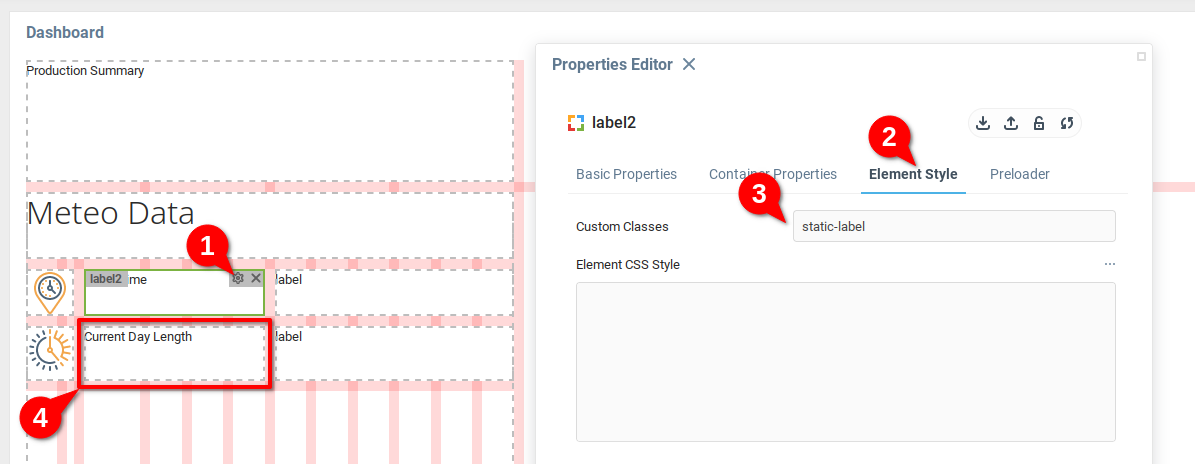The image size is (1195, 464).
Task: Open the Element CSS Style ellipsis menu
Action: pyautogui.click(x=1109, y=265)
